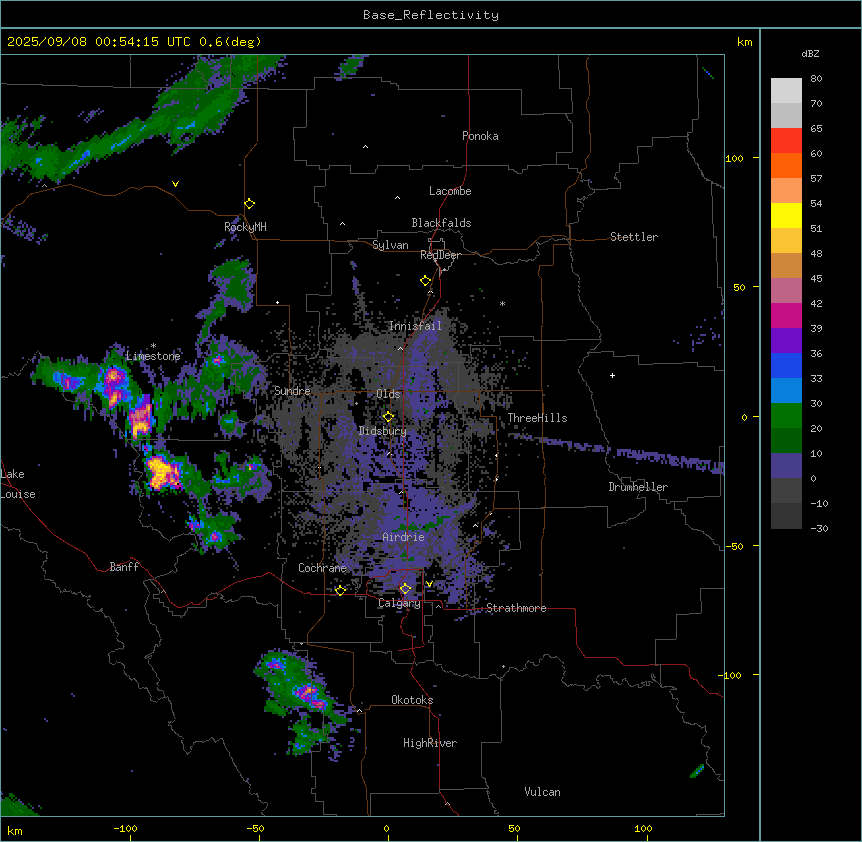This screenshot has width=862, height=842.
Task: Click the RockyMH label
Action: [245, 226]
